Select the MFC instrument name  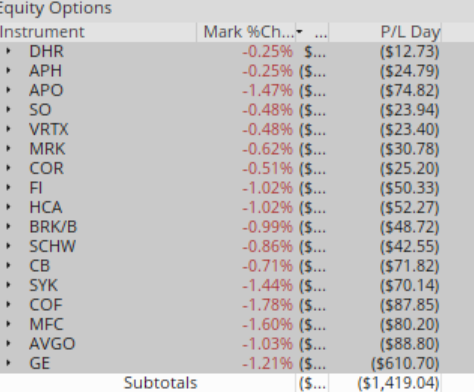46,324
